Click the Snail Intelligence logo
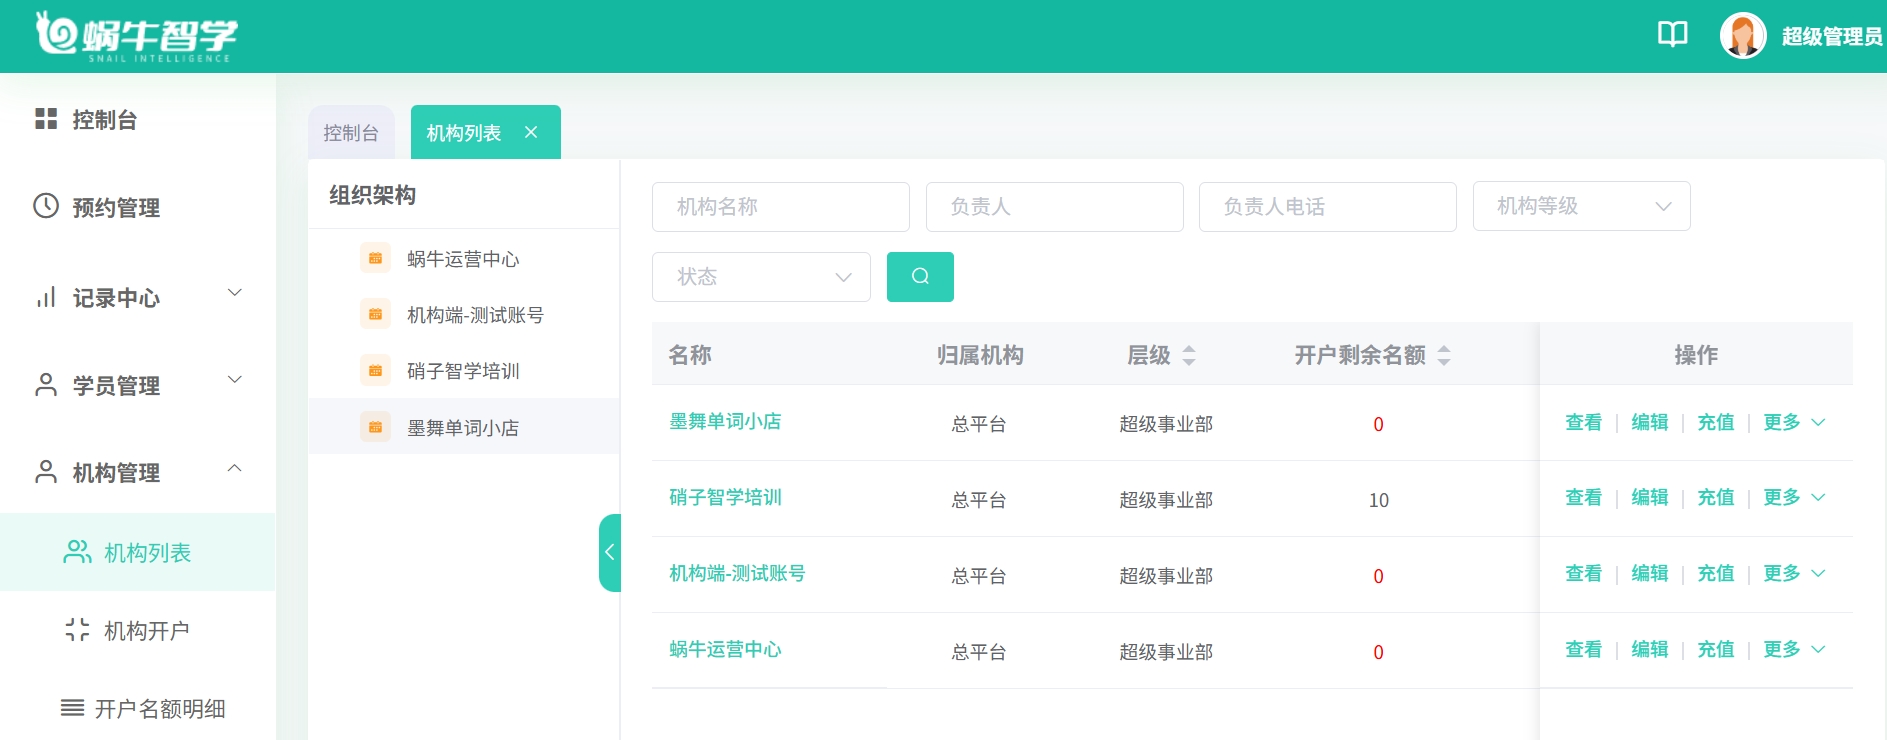The width and height of the screenshot is (1887, 740). coord(137,37)
